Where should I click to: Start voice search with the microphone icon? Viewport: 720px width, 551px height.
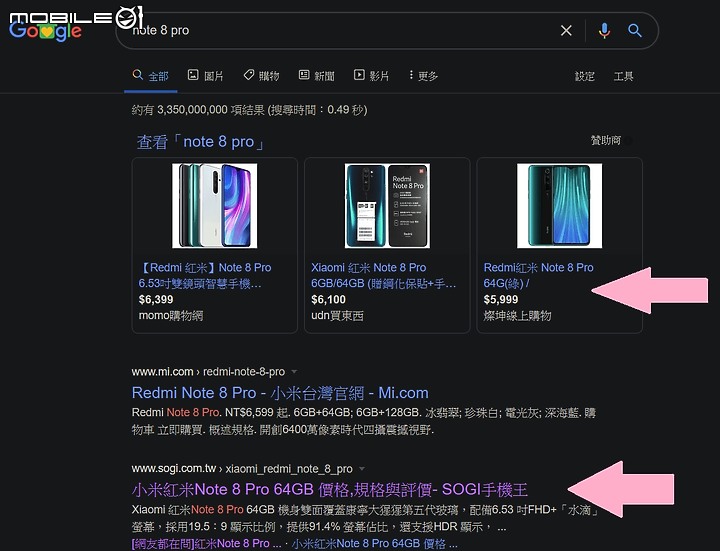604,31
